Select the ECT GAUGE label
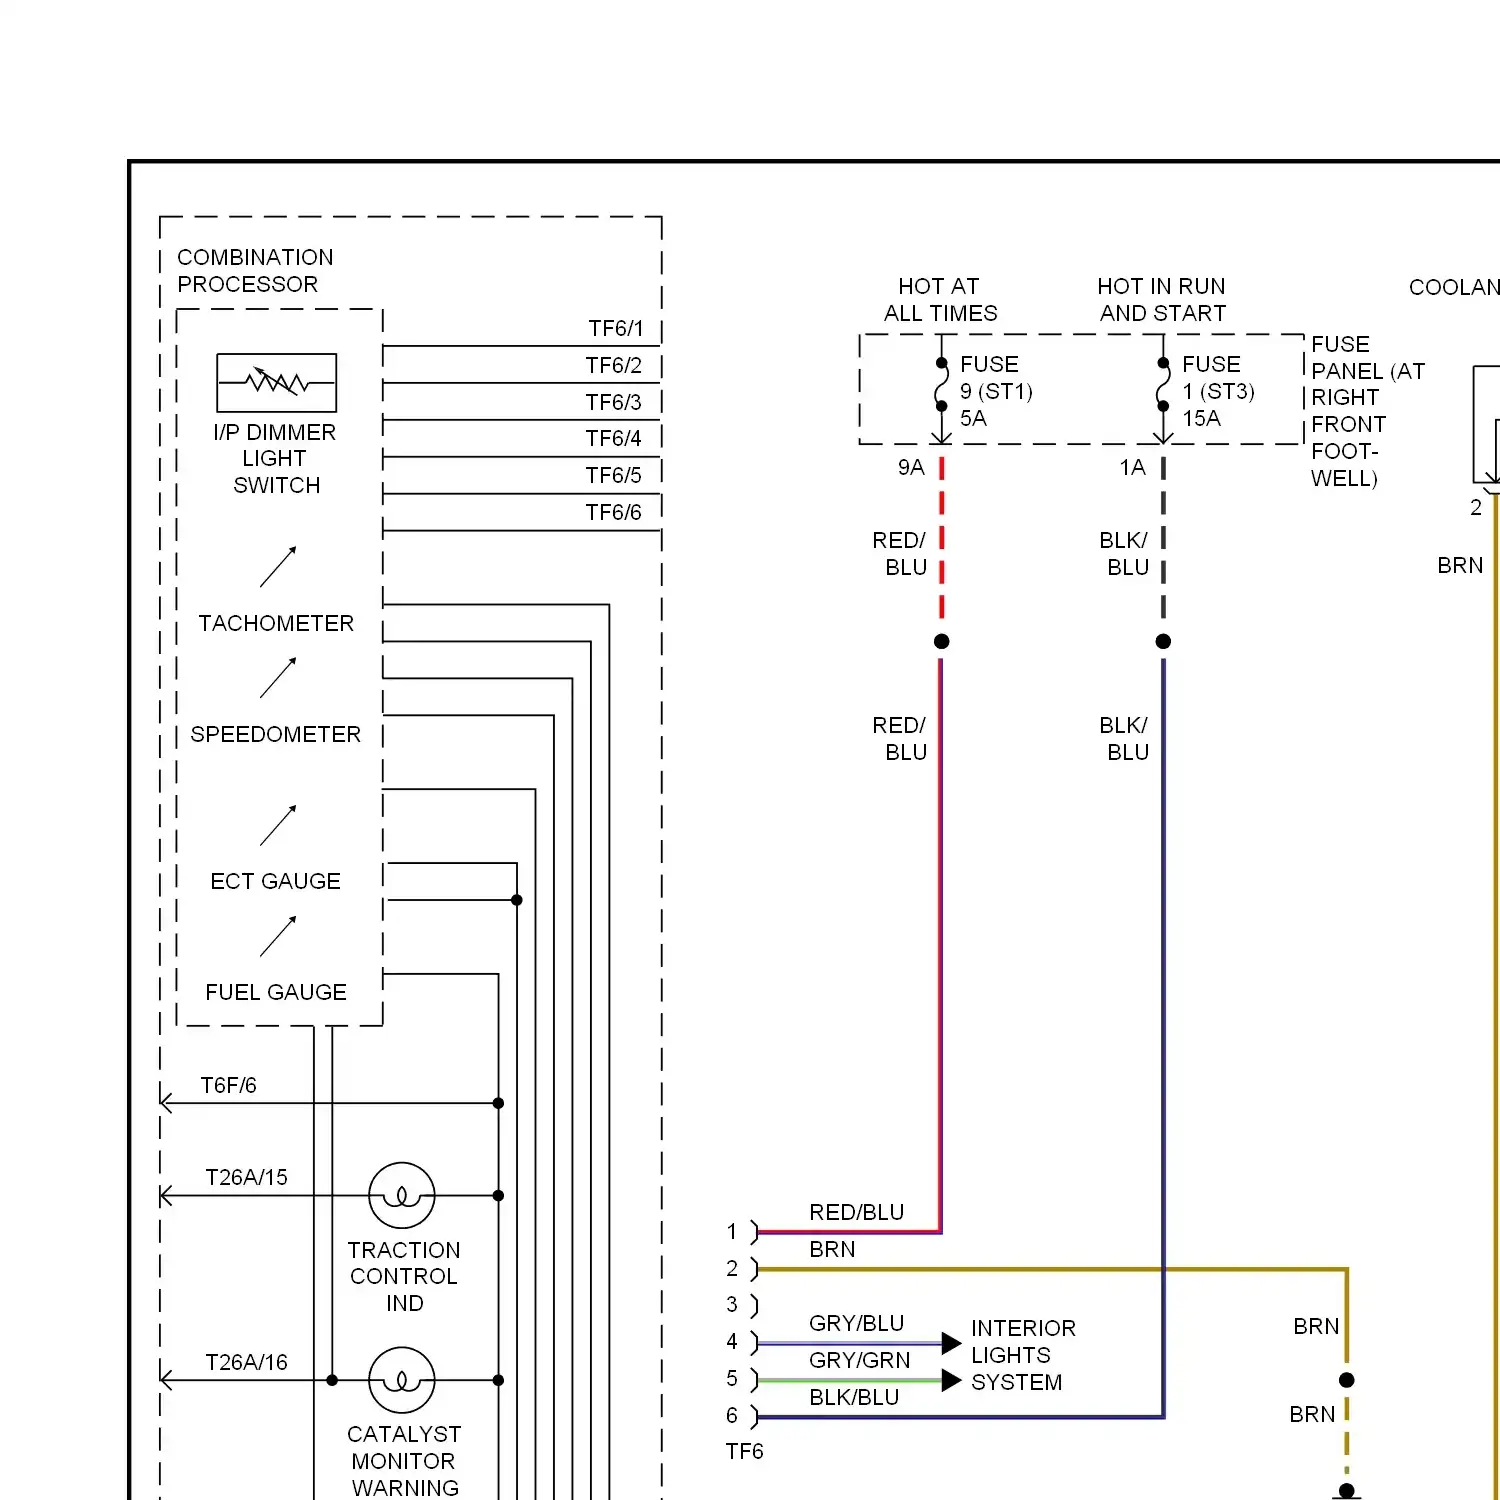Image resolution: width=1500 pixels, height=1500 pixels. tap(276, 881)
